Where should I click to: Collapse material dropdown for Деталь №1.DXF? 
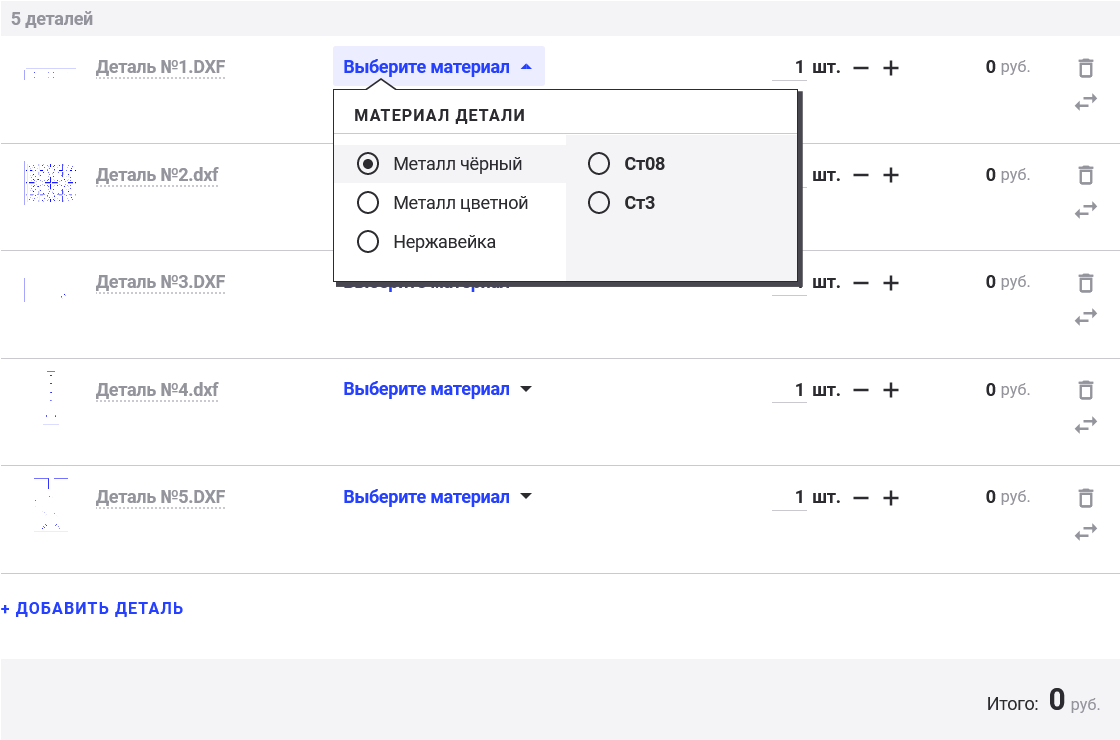coord(438,68)
